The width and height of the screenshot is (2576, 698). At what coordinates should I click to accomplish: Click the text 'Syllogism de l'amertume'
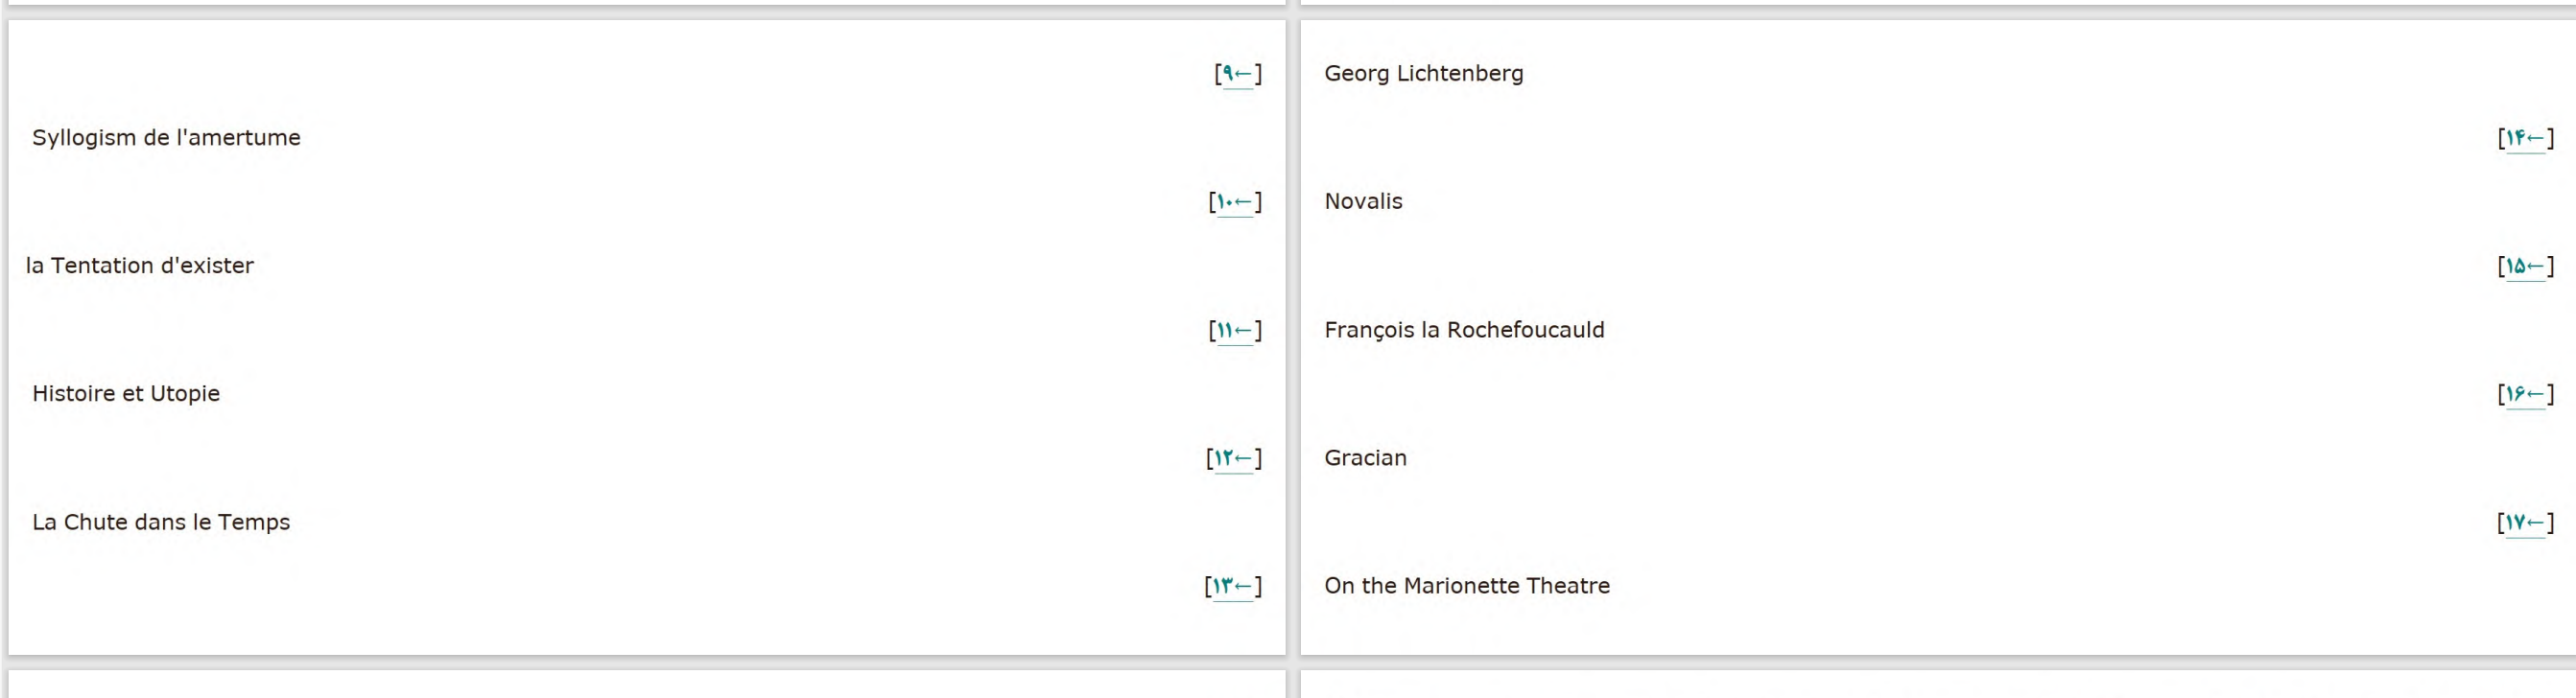point(166,138)
